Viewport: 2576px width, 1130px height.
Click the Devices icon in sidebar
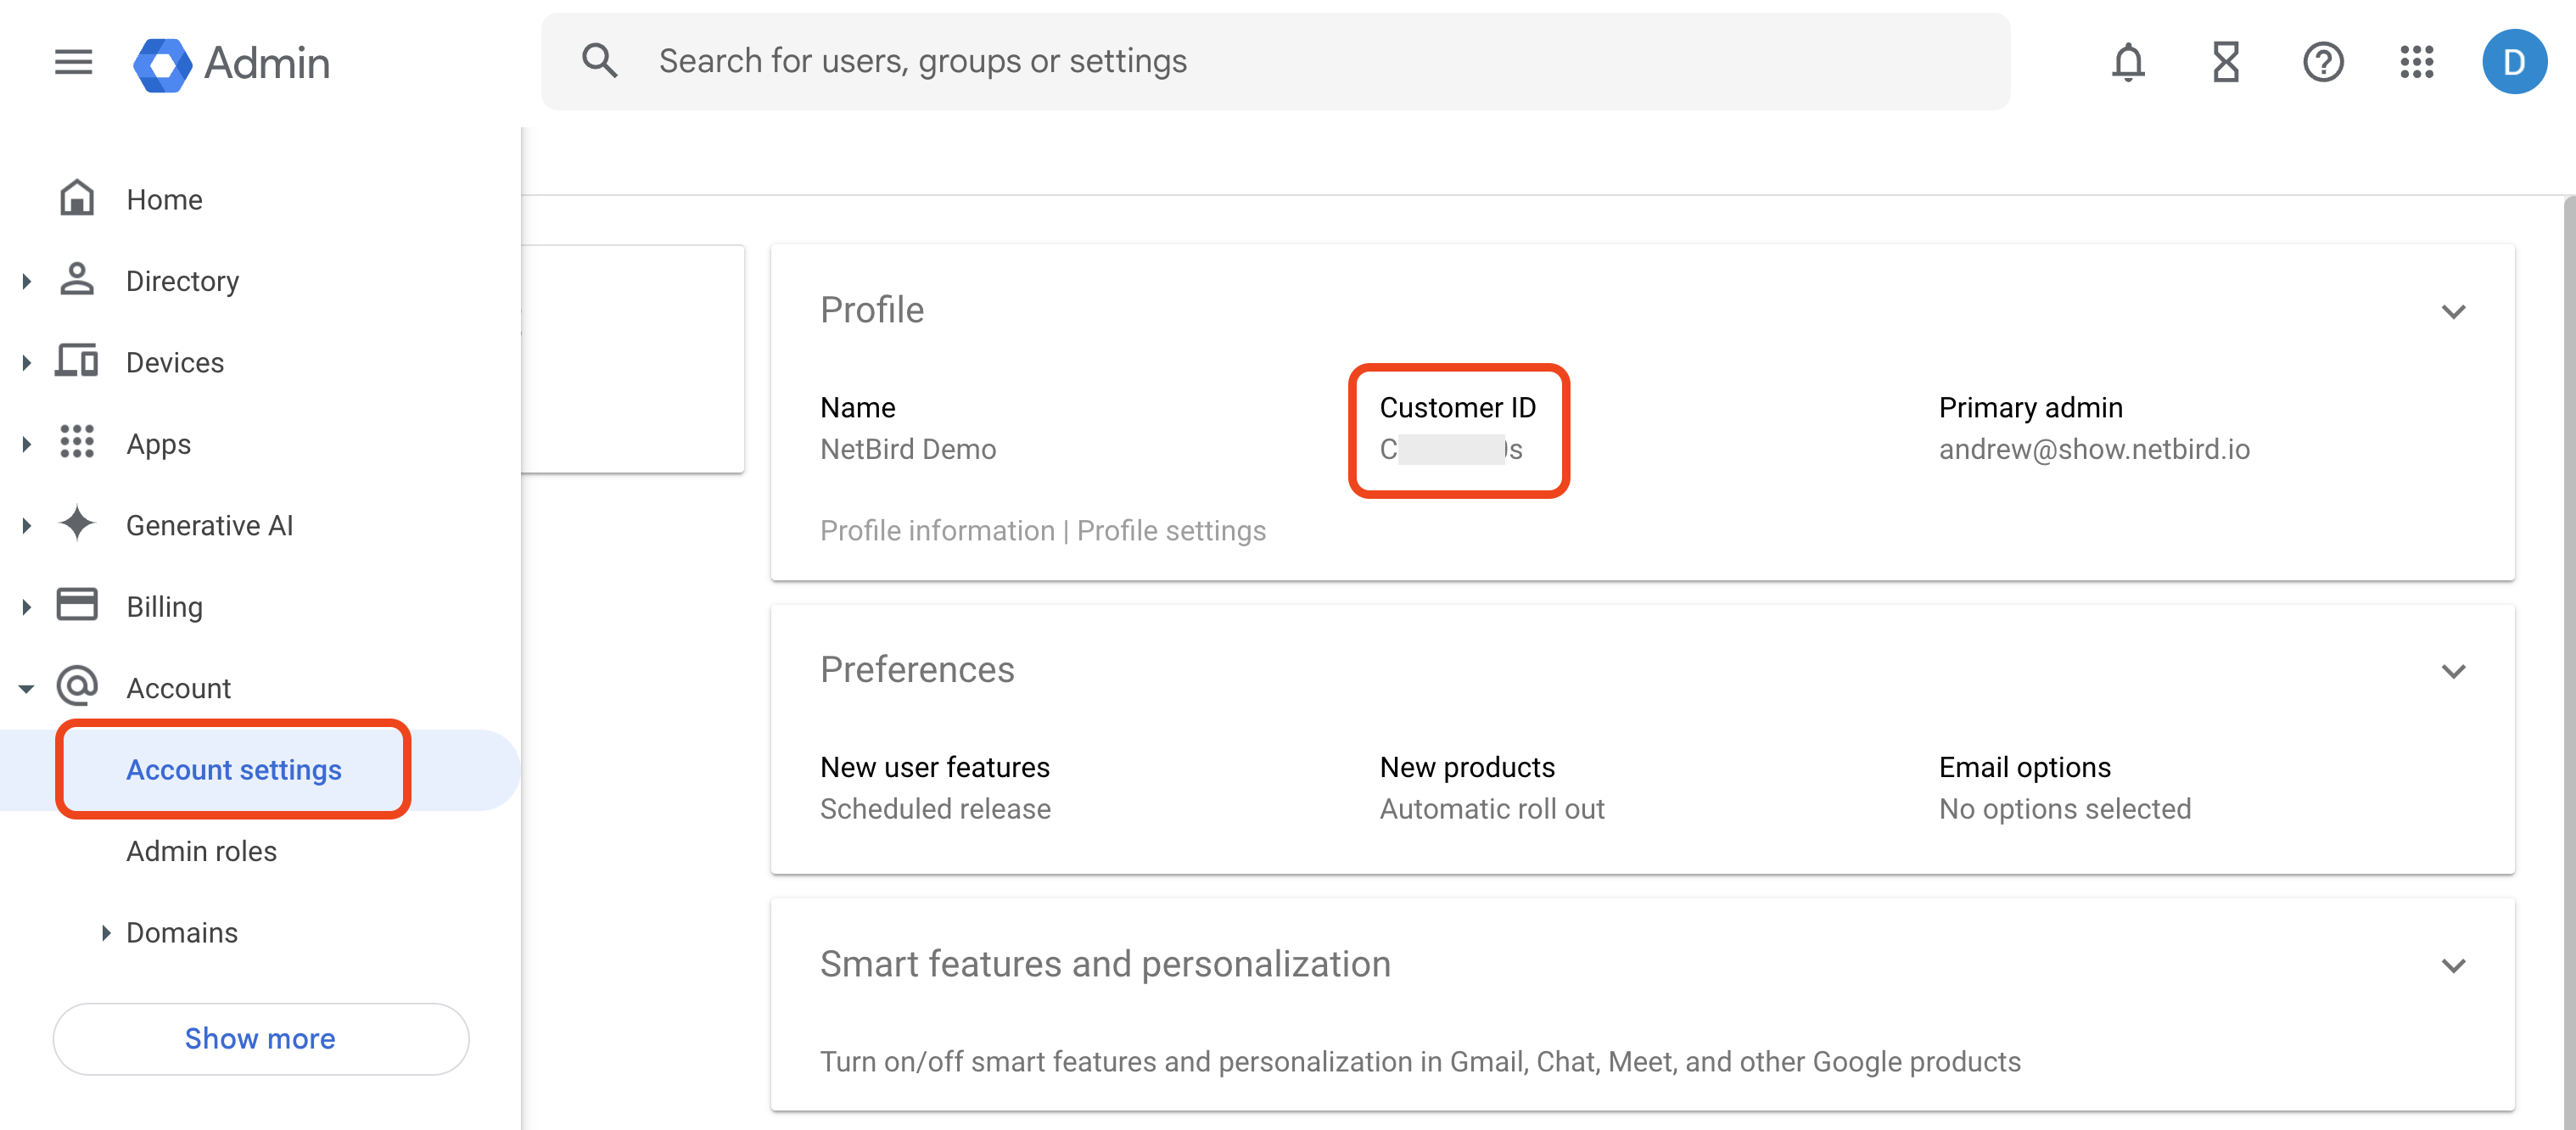coord(77,361)
